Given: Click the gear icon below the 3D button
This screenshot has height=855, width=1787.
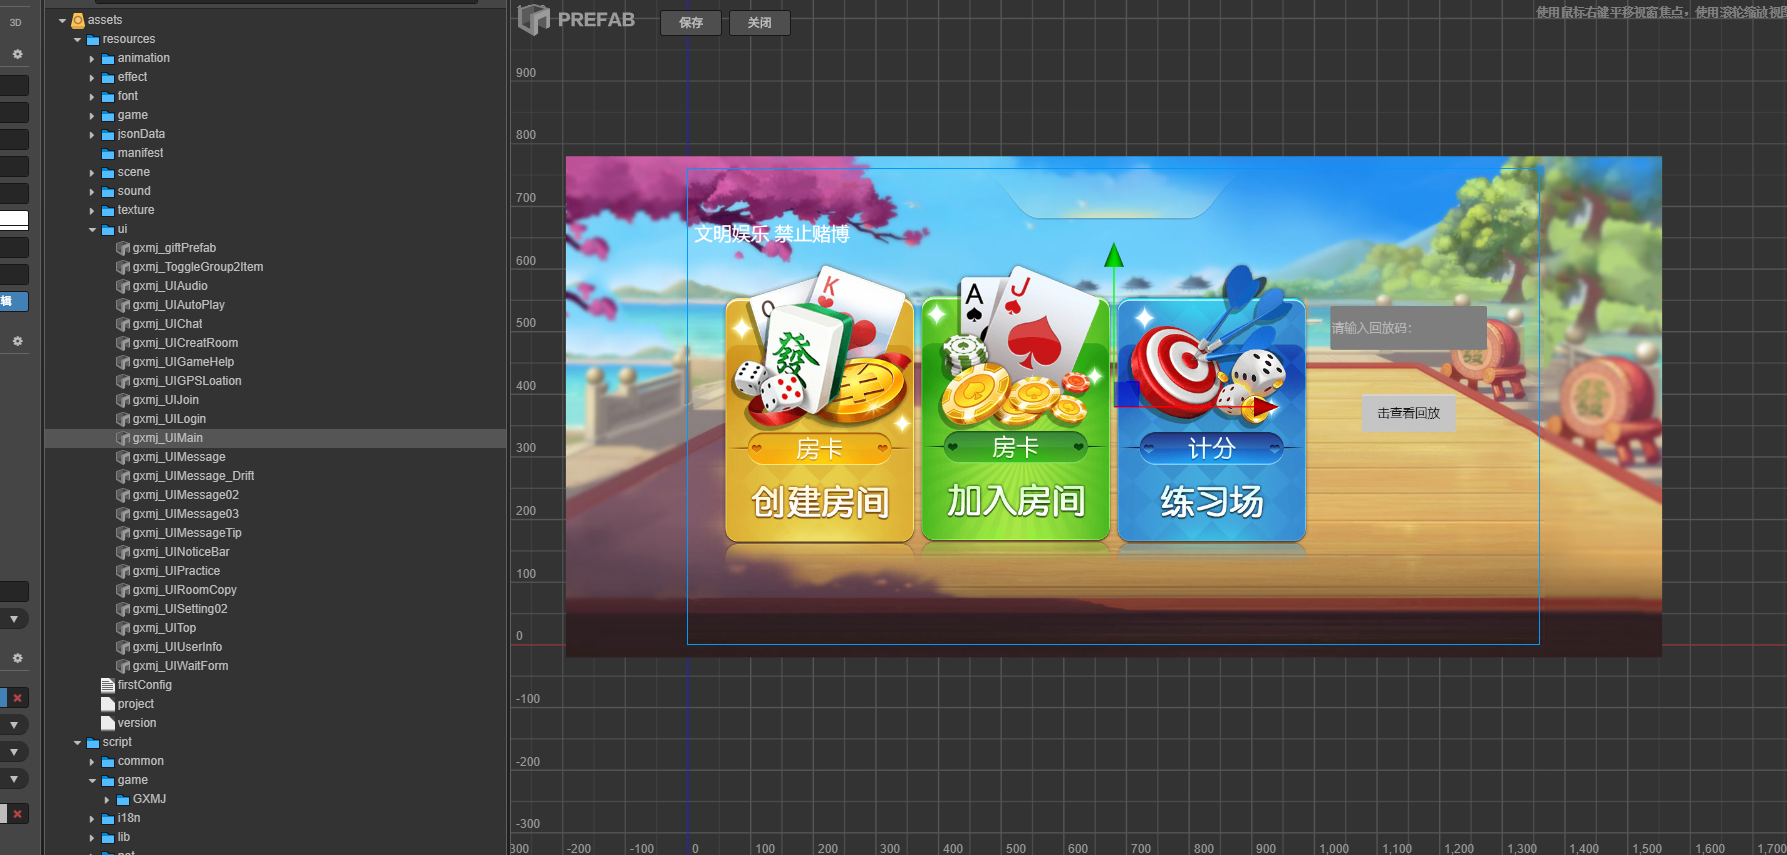Looking at the screenshot, I should pos(17,54).
